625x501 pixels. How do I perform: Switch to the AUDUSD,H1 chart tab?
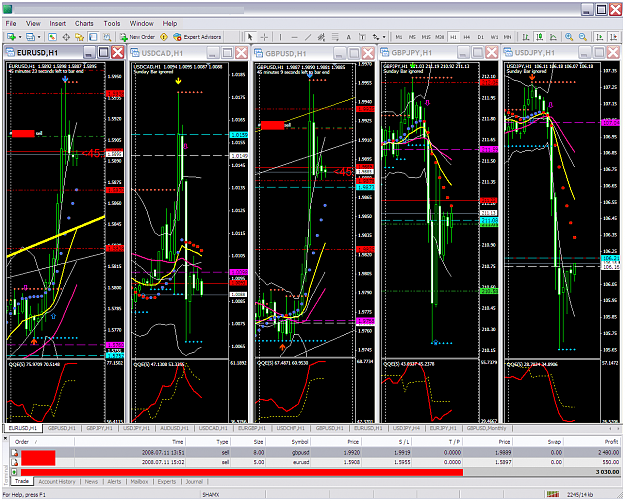pos(174,428)
